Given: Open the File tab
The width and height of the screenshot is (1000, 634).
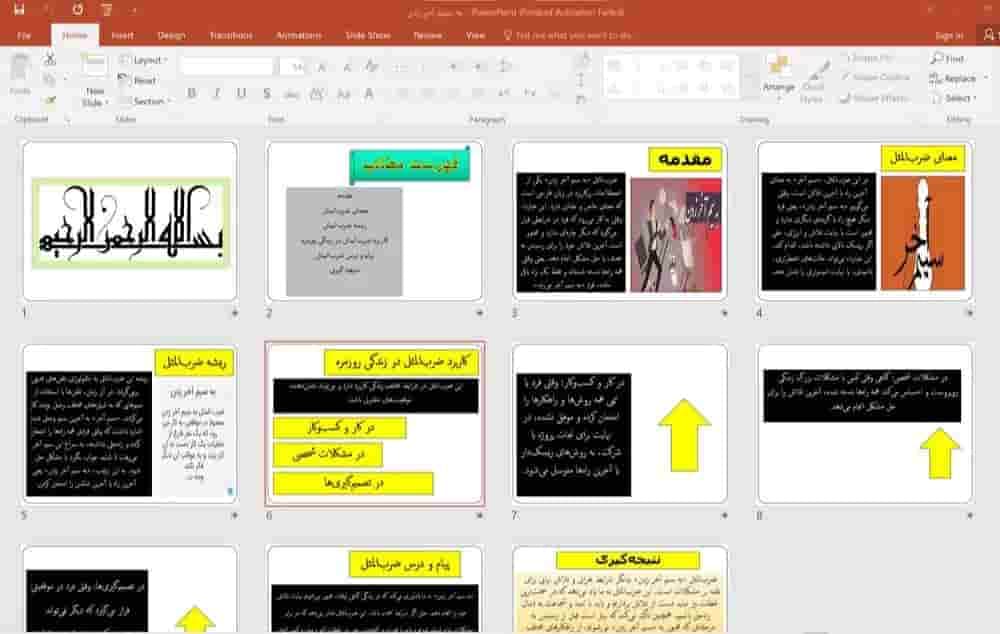Looking at the screenshot, I should (24, 35).
